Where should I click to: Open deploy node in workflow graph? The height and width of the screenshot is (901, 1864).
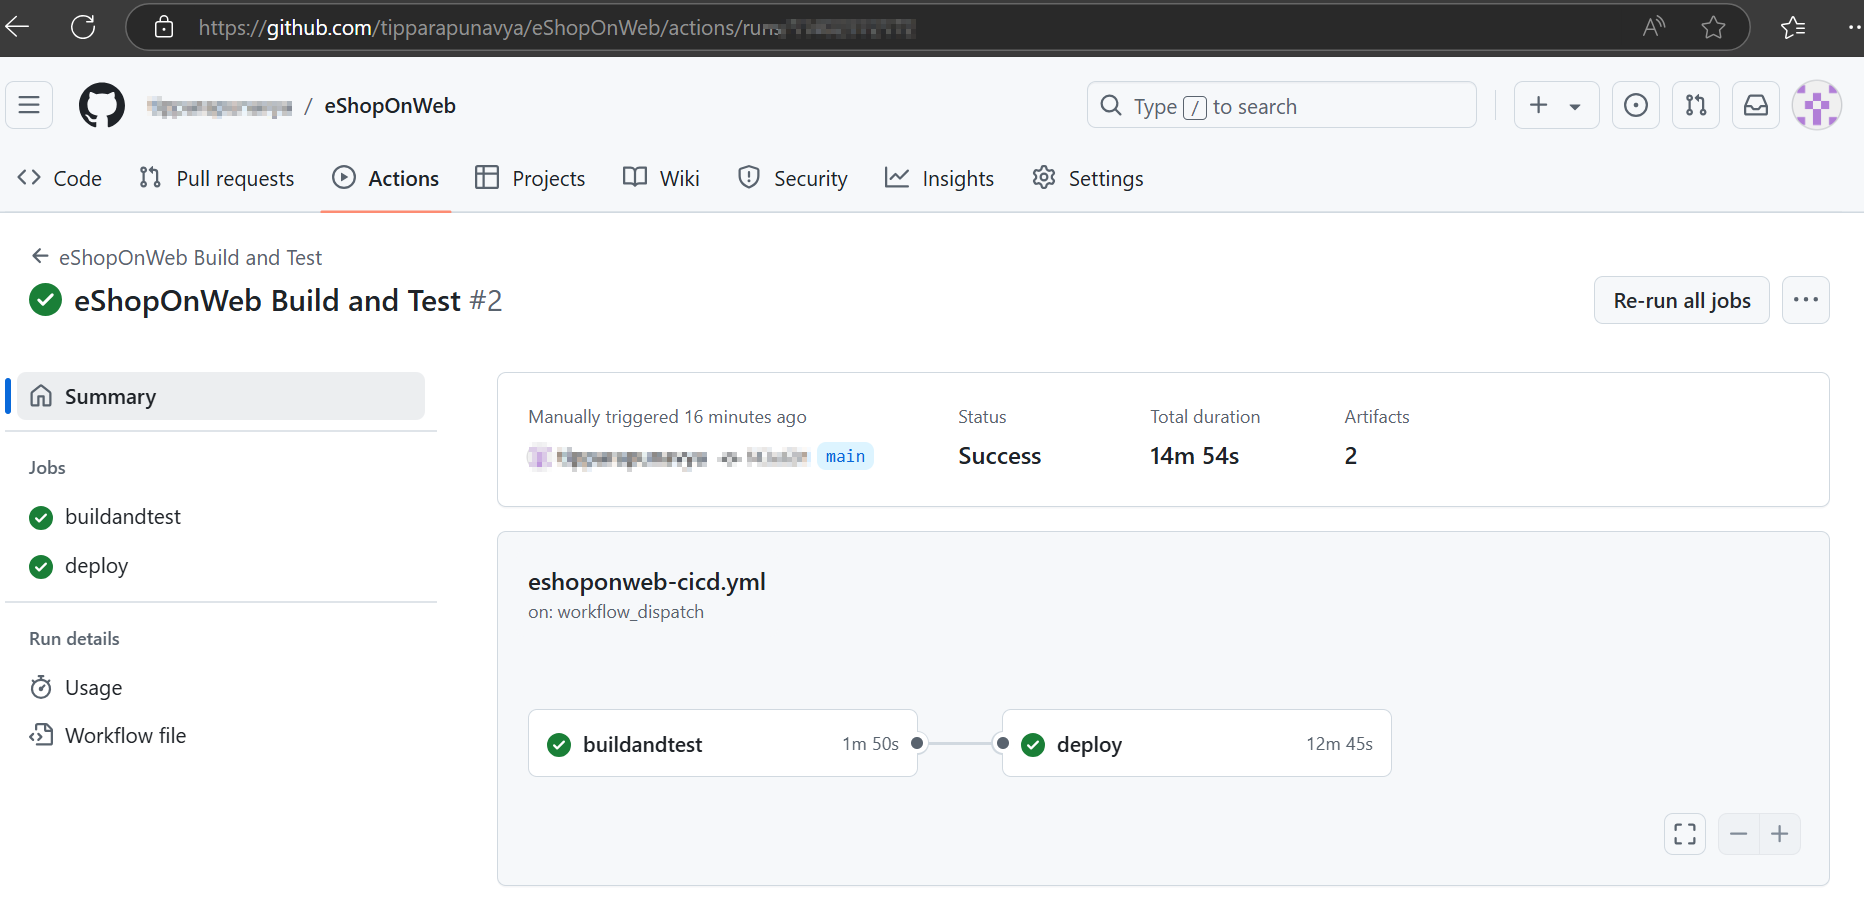(1197, 743)
